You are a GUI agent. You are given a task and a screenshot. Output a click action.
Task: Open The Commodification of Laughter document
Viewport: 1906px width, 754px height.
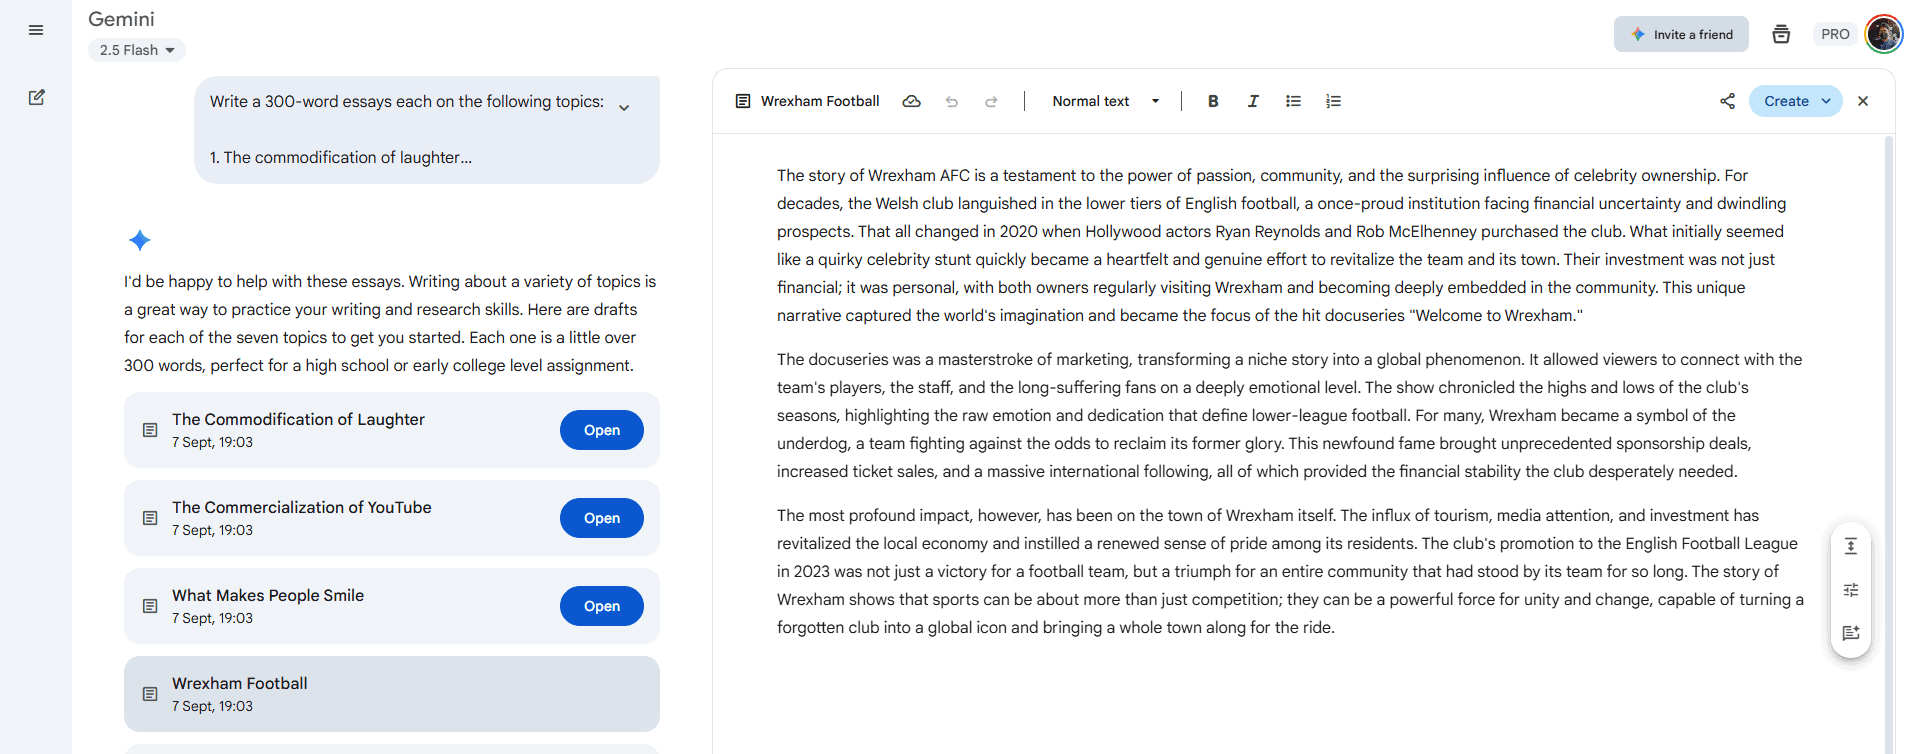(x=601, y=430)
